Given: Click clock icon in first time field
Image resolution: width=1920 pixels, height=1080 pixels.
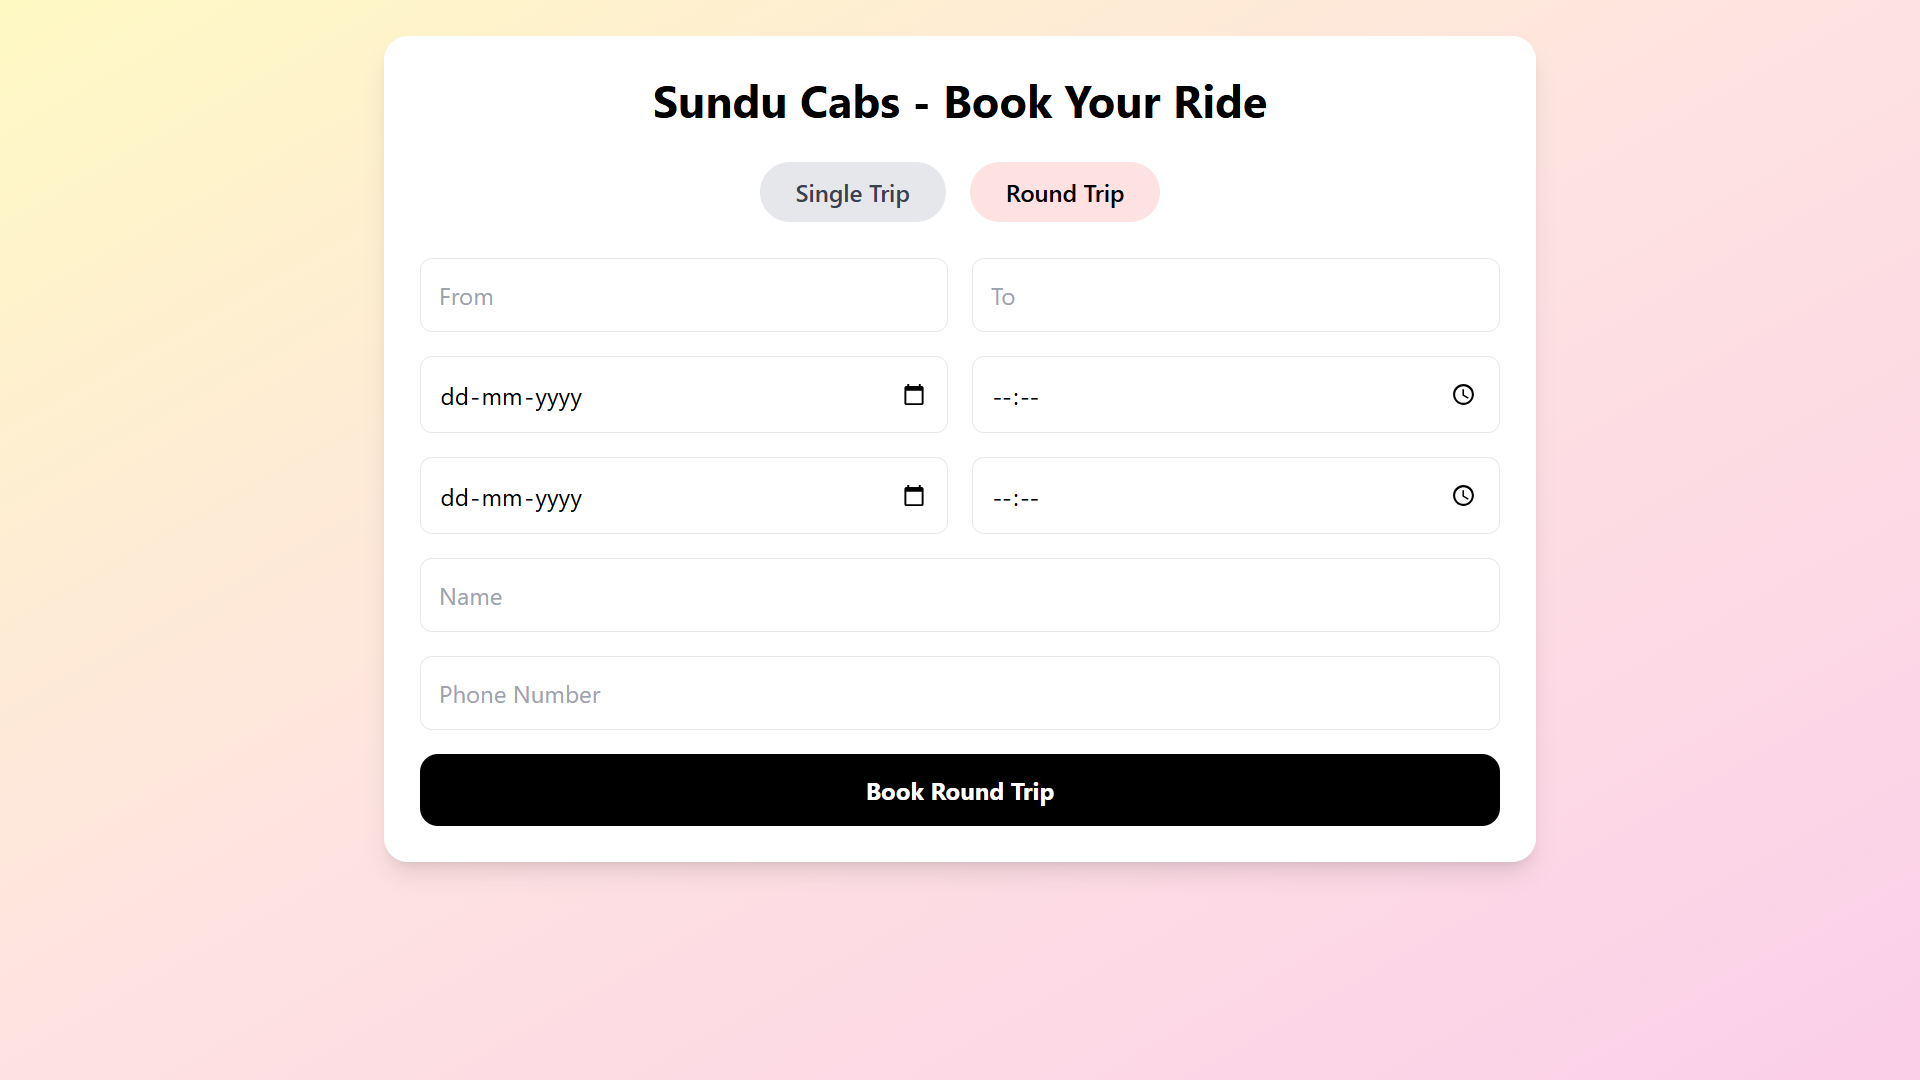Looking at the screenshot, I should coord(1462,395).
